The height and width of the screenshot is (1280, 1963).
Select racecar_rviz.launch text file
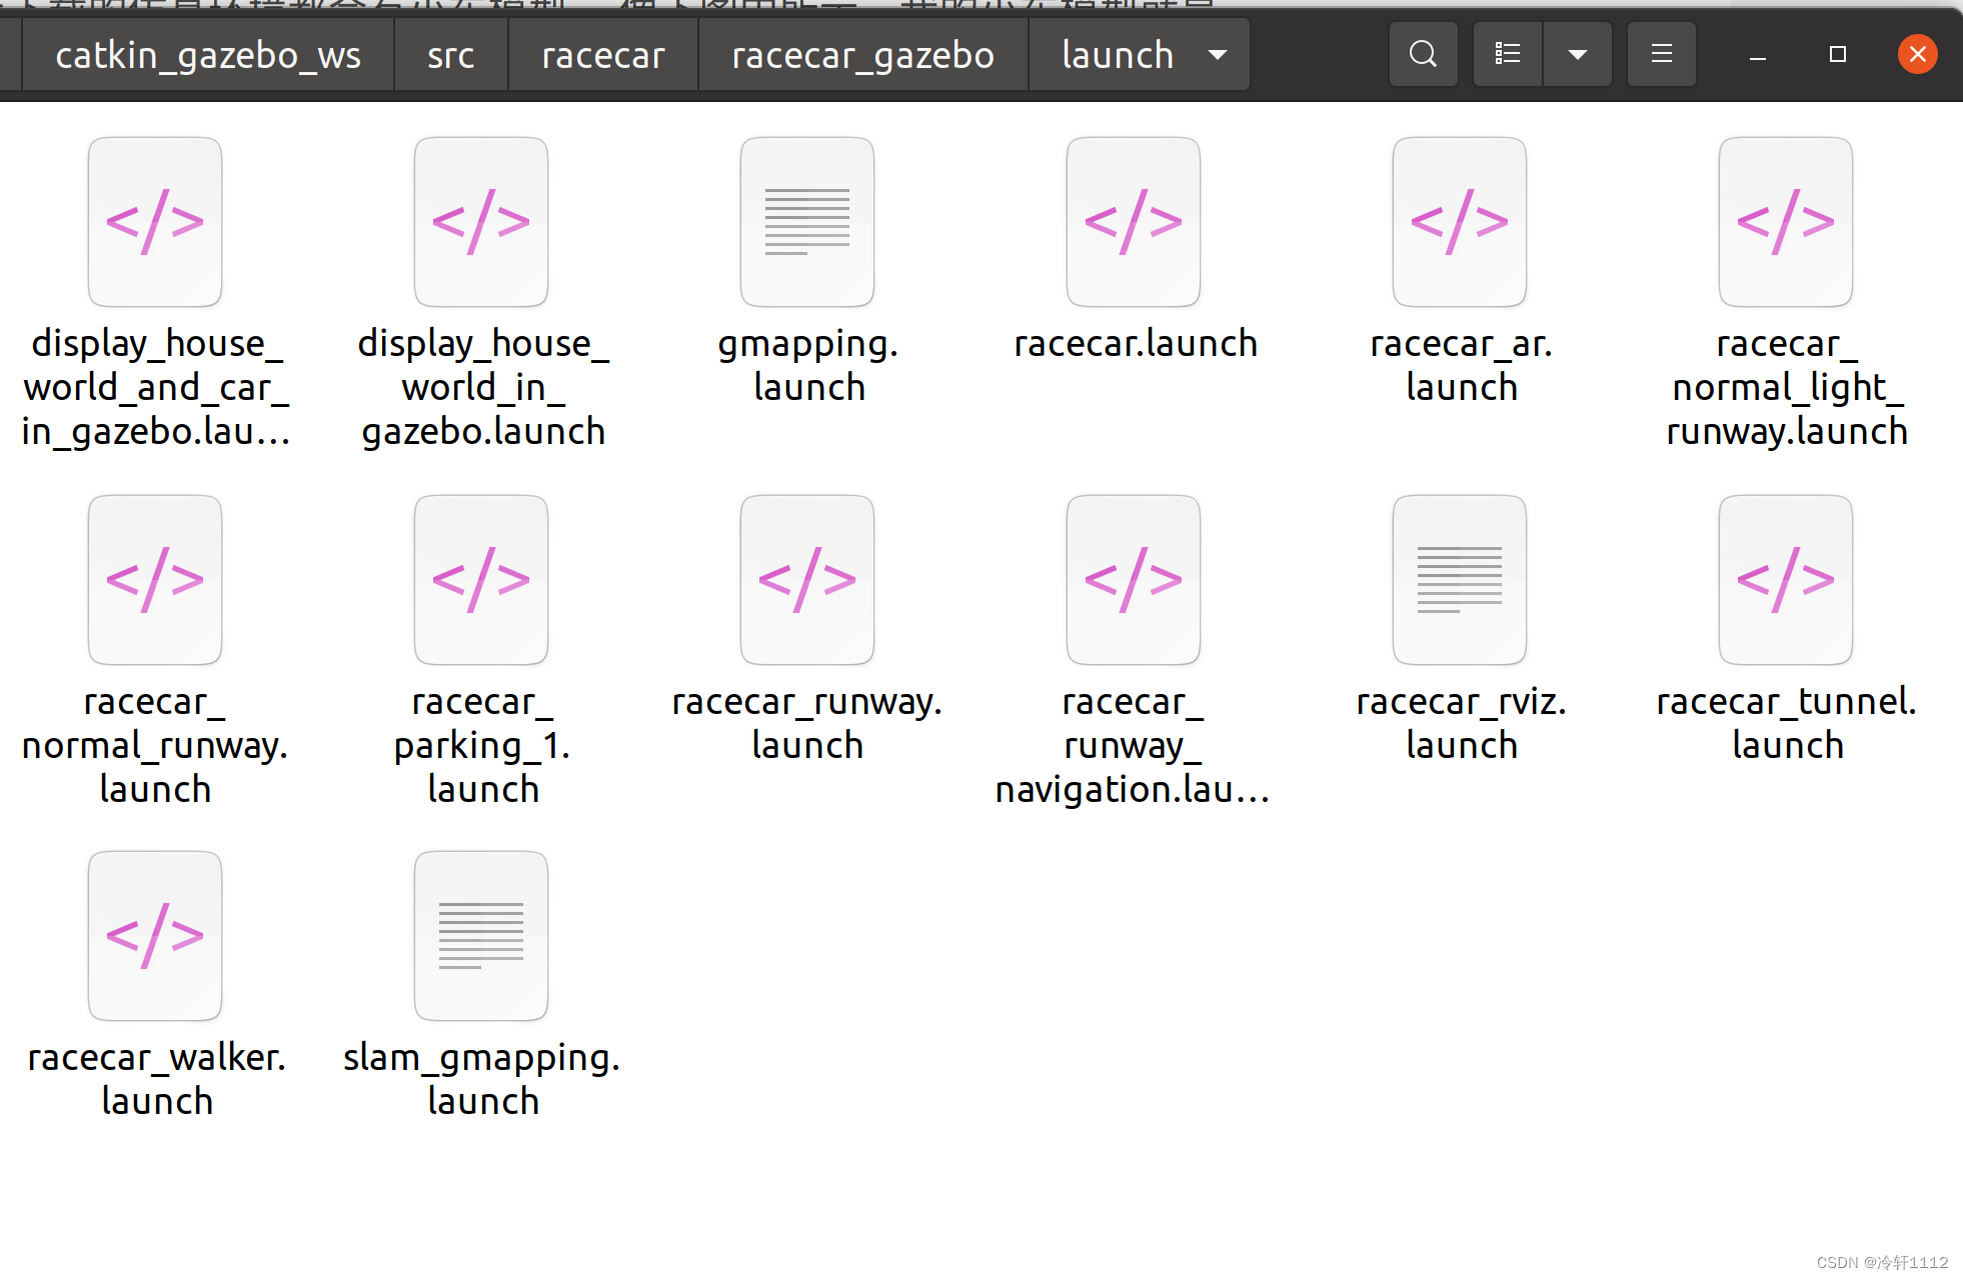(1459, 580)
